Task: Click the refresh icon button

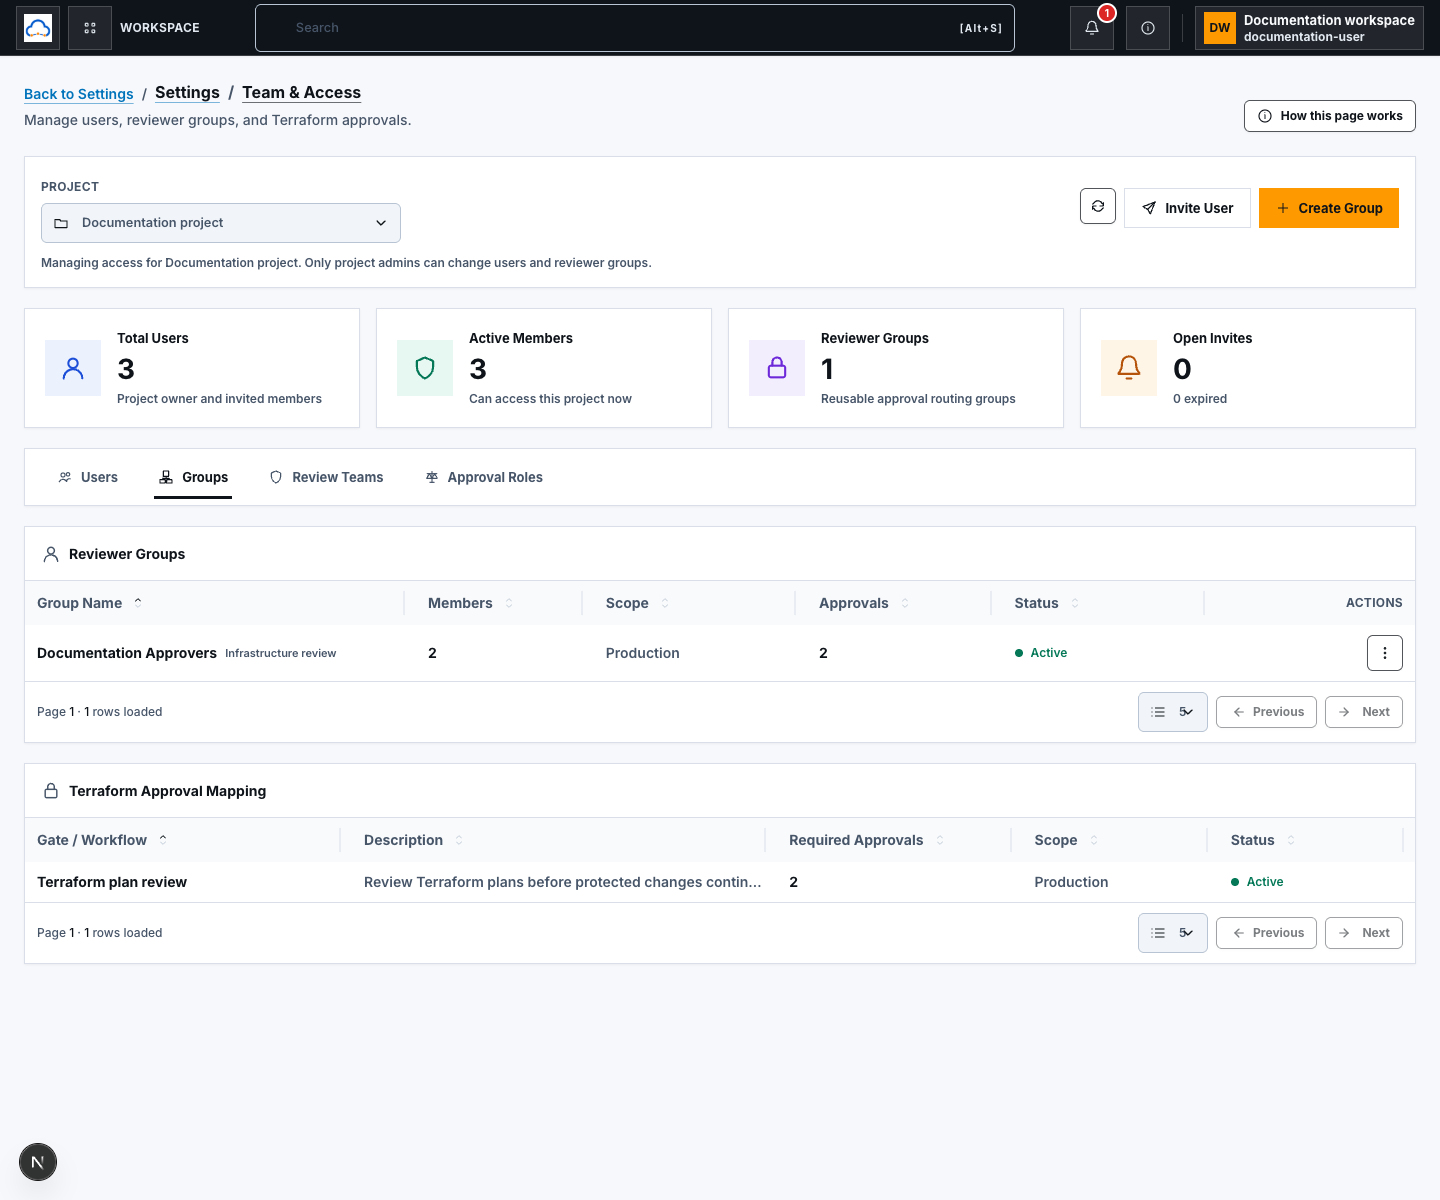Action: (x=1098, y=206)
